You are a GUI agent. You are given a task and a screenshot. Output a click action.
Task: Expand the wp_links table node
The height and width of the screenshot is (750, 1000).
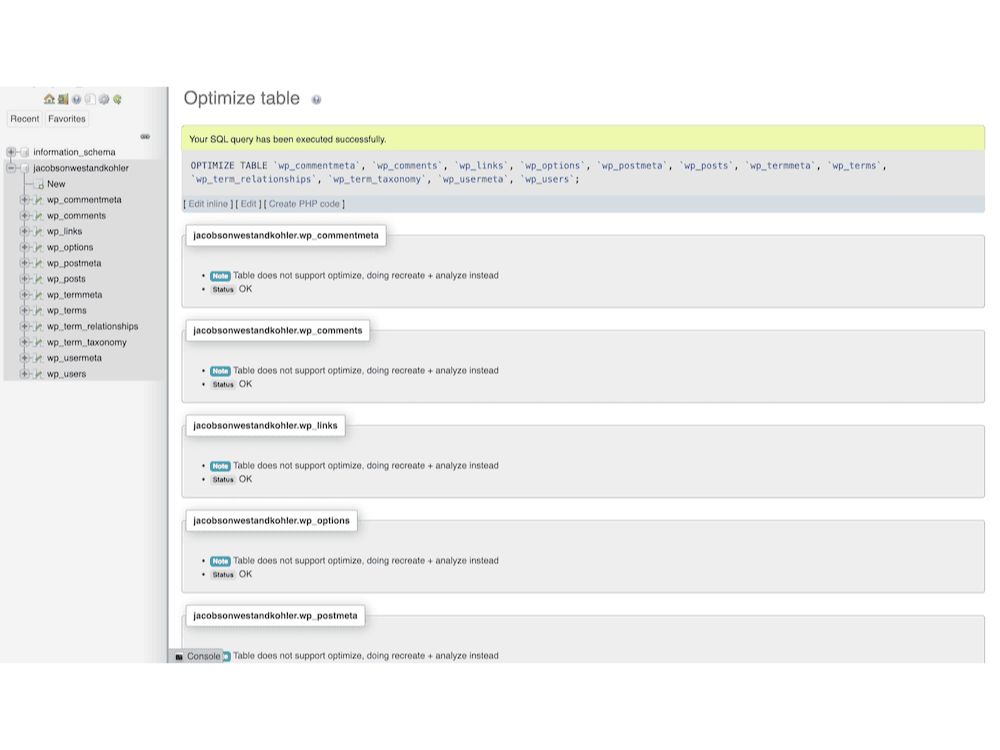[x=24, y=232]
